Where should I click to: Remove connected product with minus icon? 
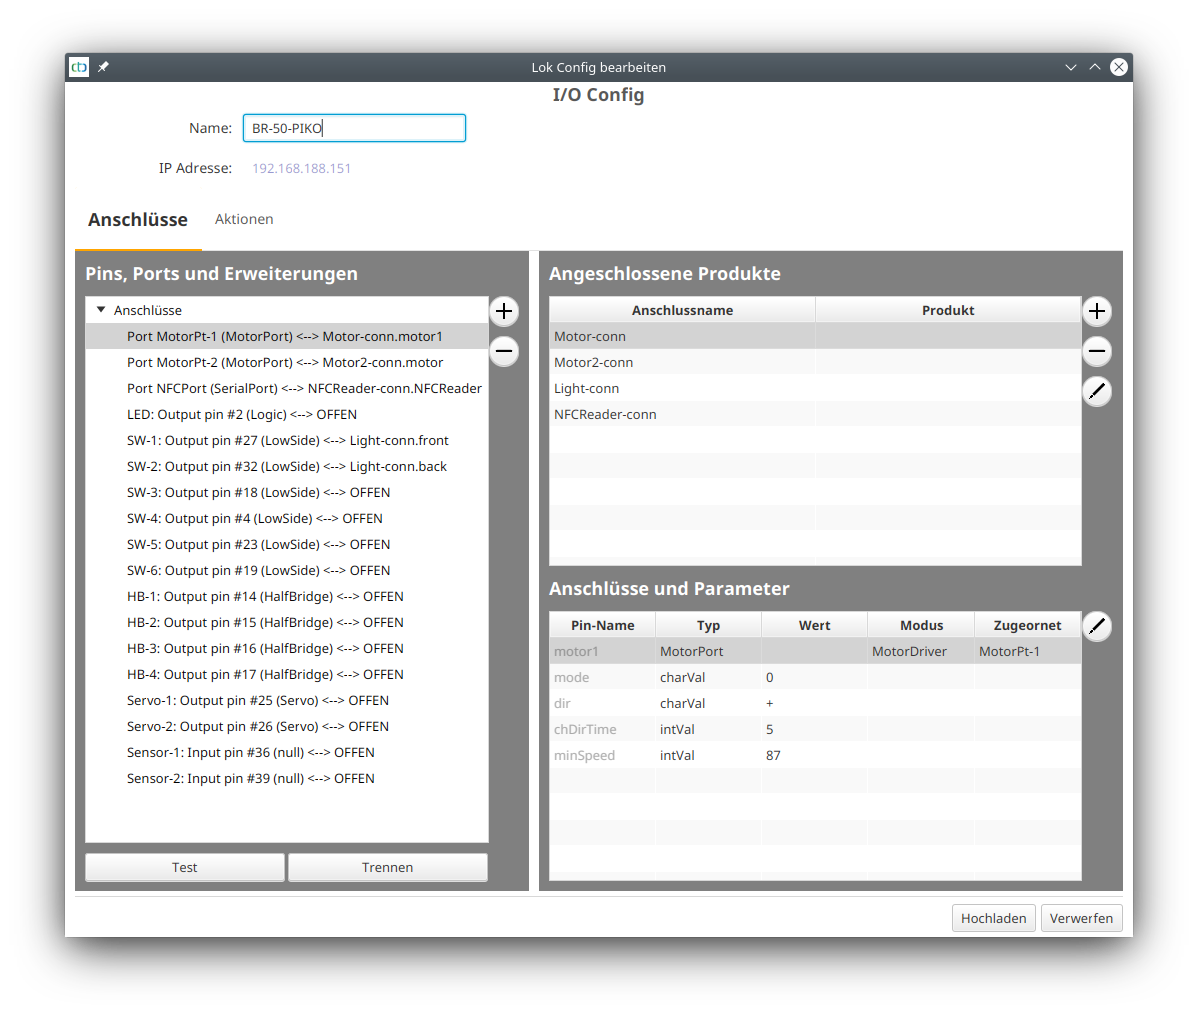[x=1097, y=351]
